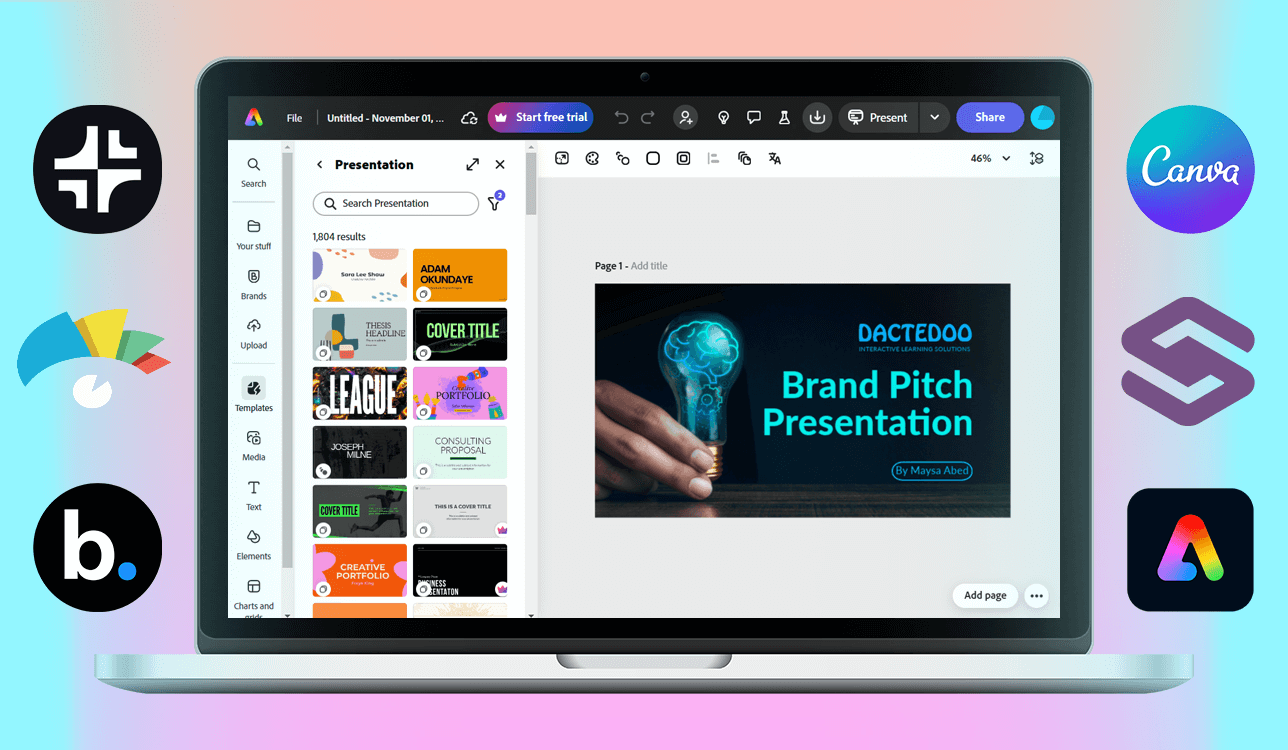The height and width of the screenshot is (750, 1288).
Task: Open Charts and grids in the sidebar
Action: [x=254, y=597]
